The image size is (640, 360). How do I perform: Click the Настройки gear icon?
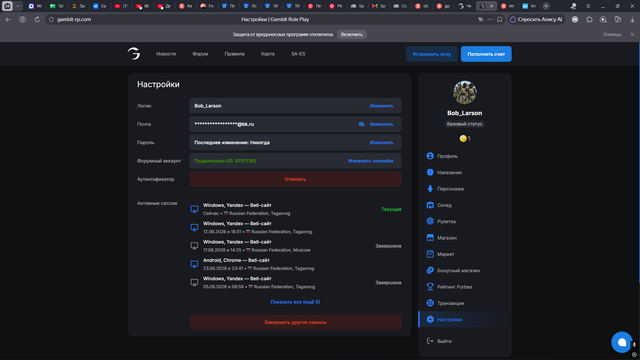click(430, 319)
